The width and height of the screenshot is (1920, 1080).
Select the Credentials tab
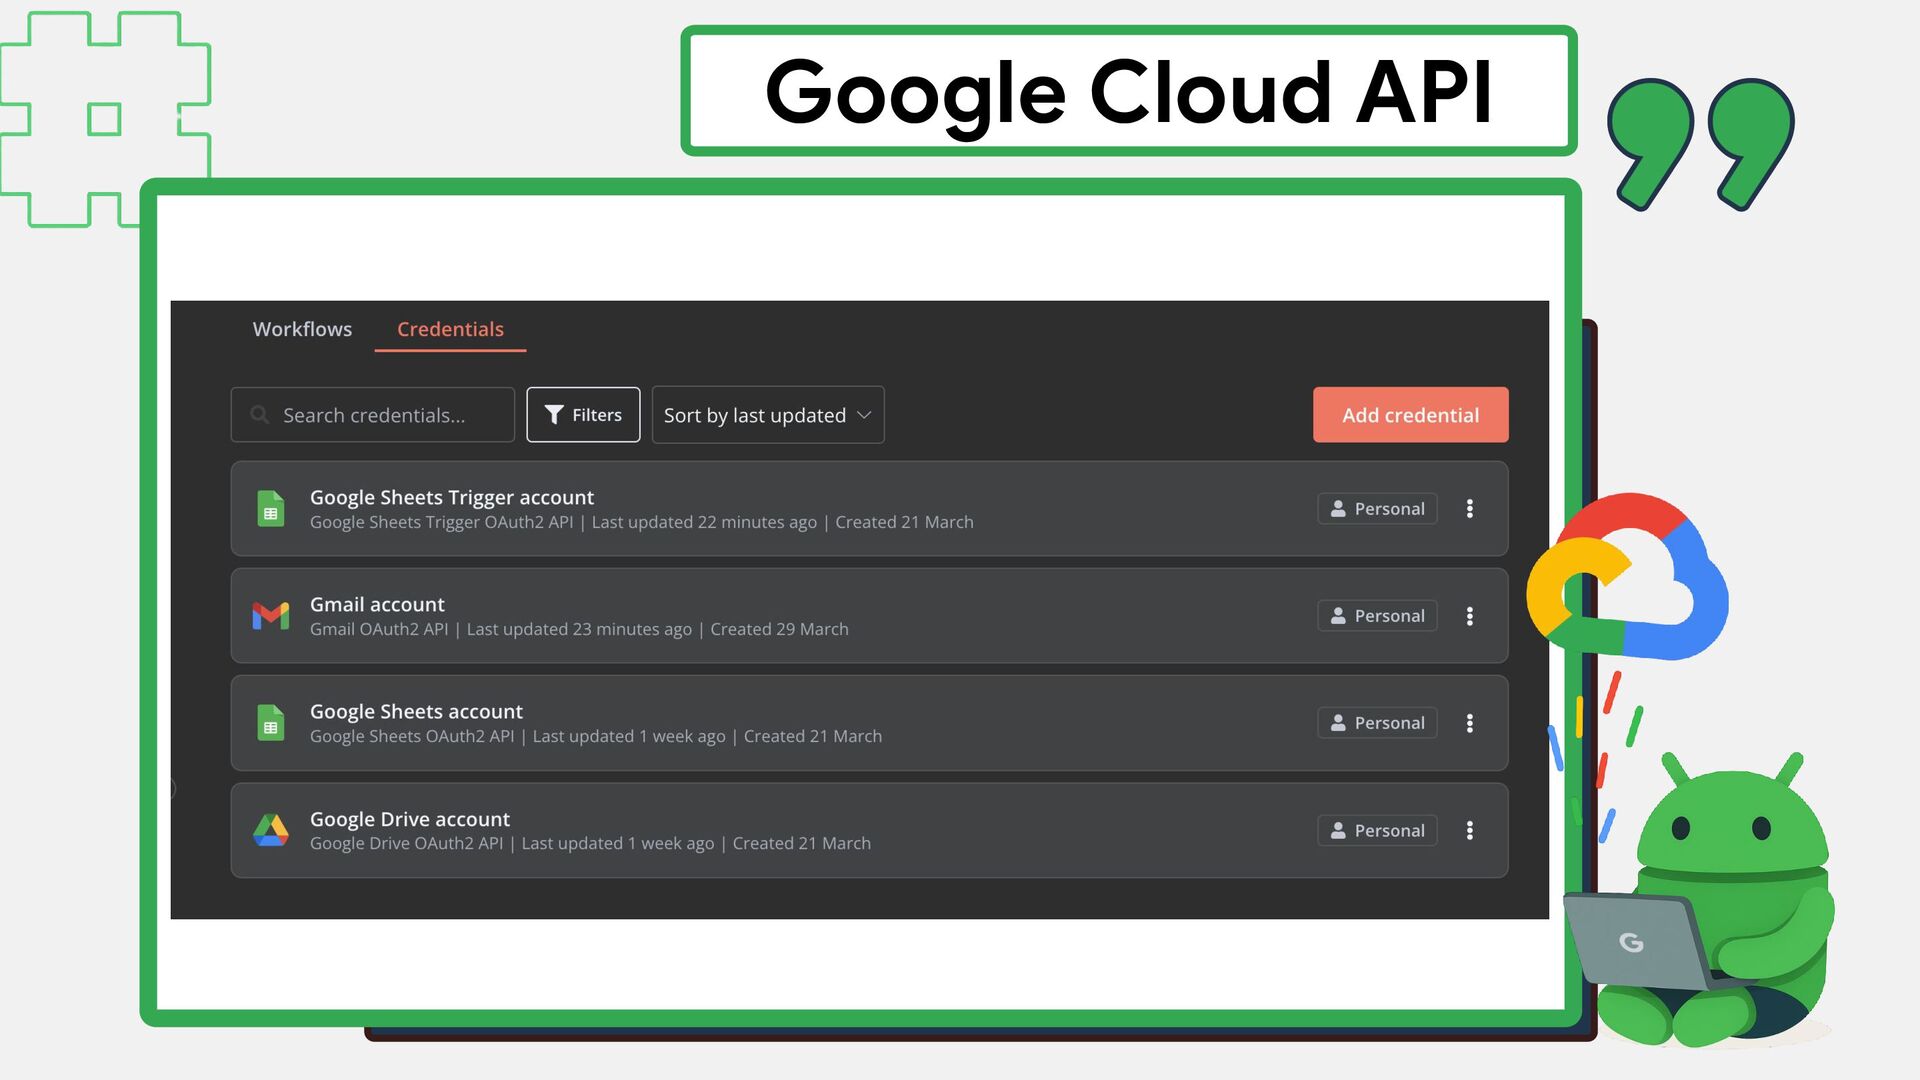click(450, 329)
